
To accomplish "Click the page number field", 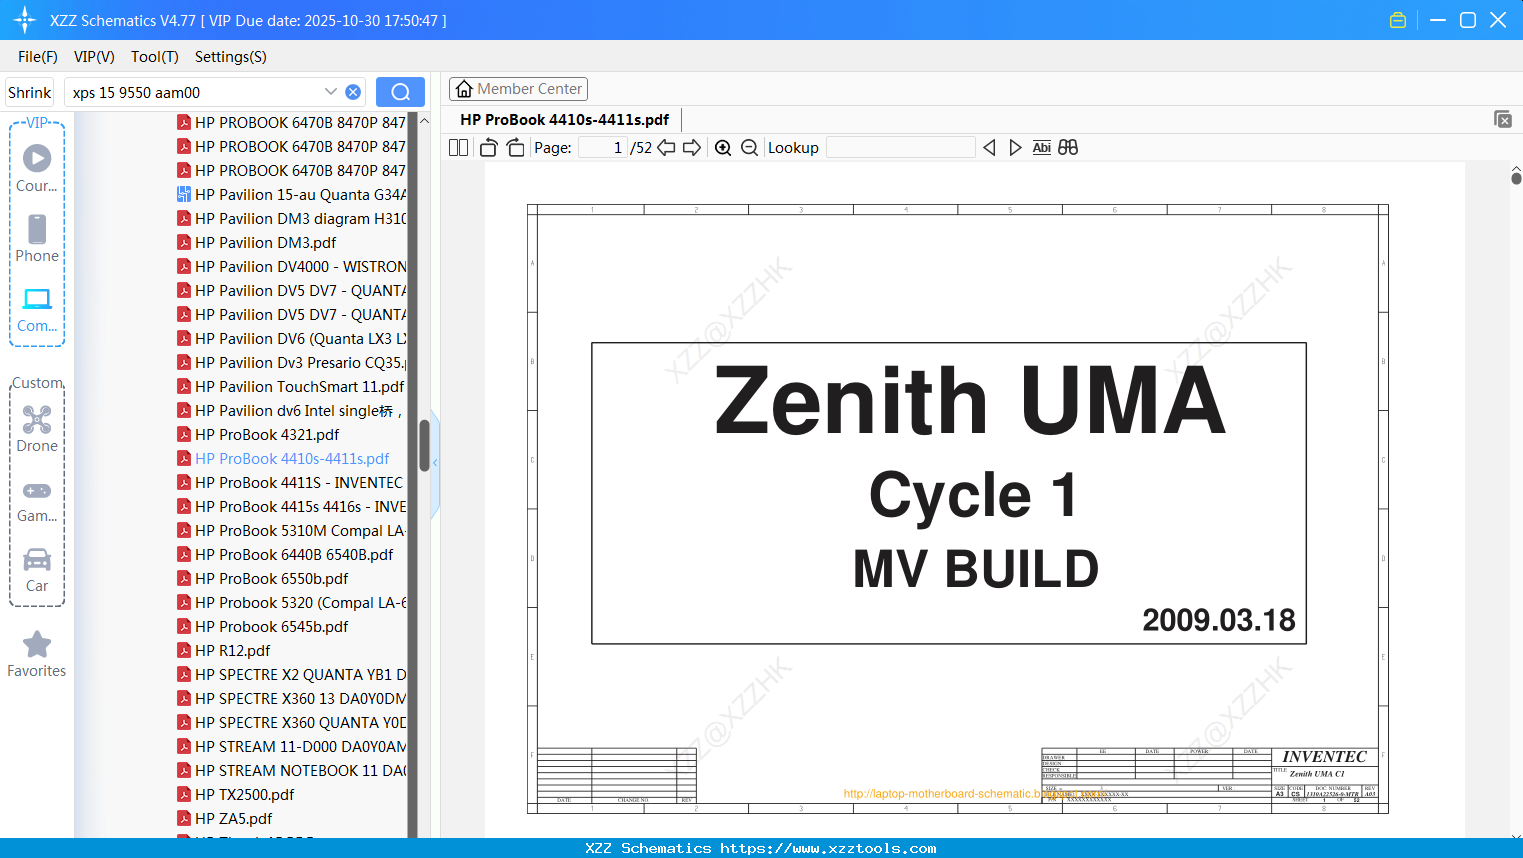I will [x=602, y=148].
